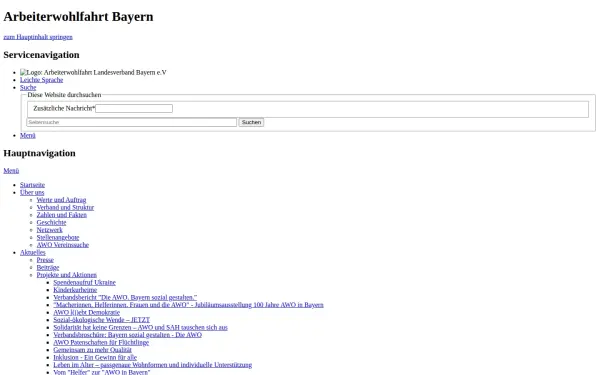Click the Arbeiterwohlfahrt Bayern page heading
600x375 pixels.
[x=78, y=16]
